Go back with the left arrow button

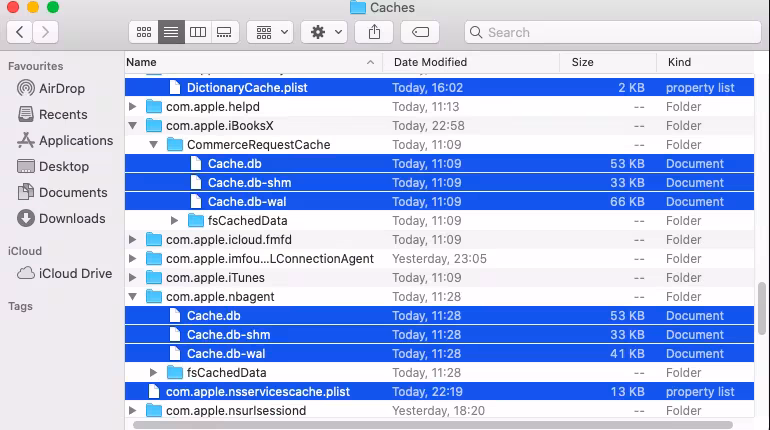click(20, 32)
